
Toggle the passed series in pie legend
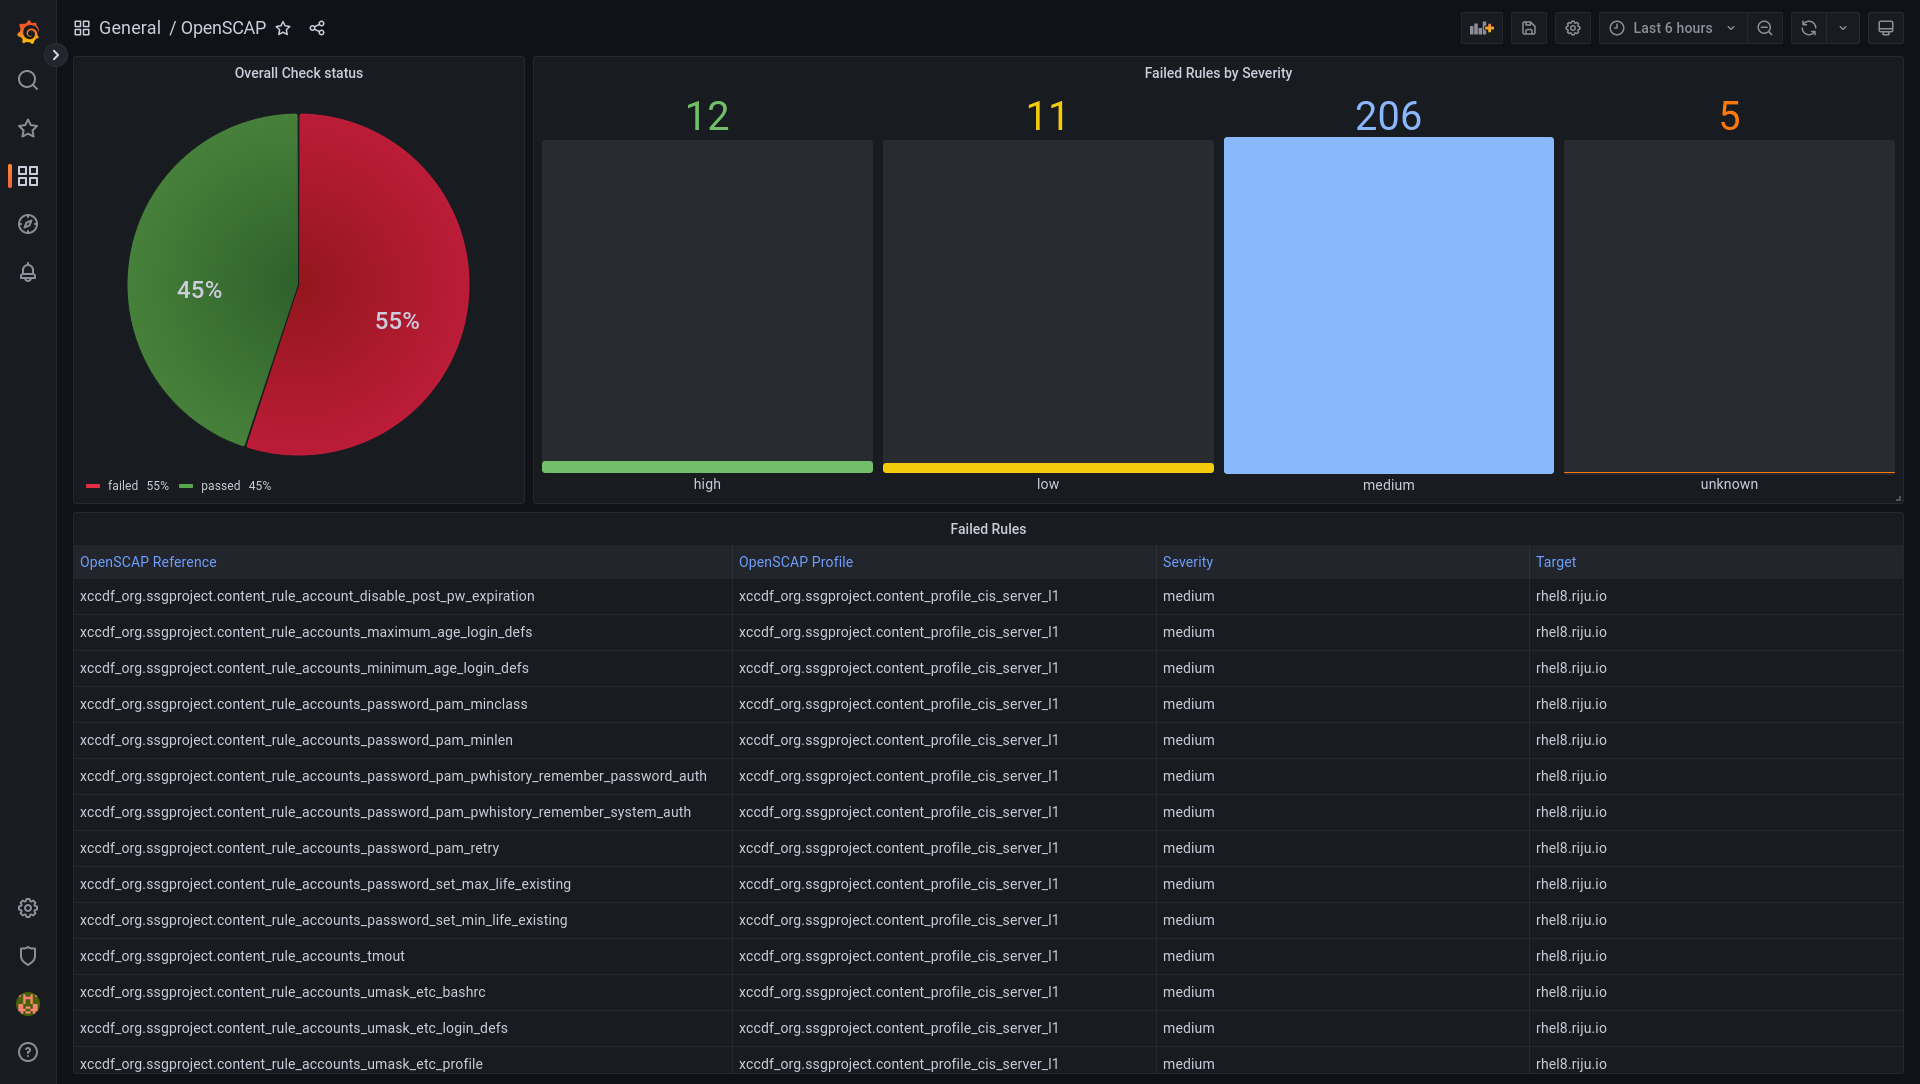[220, 486]
